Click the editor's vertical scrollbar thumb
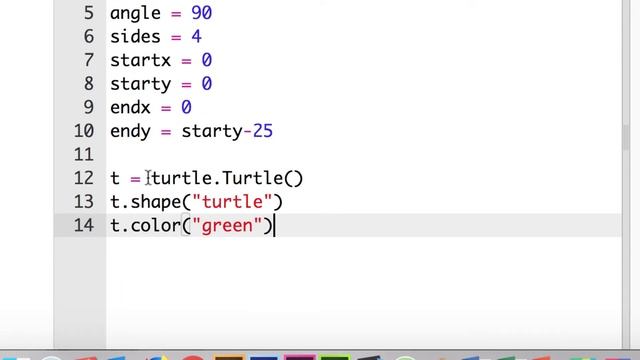The height and width of the screenshot is (360, 640). click(x=627, y=138)
